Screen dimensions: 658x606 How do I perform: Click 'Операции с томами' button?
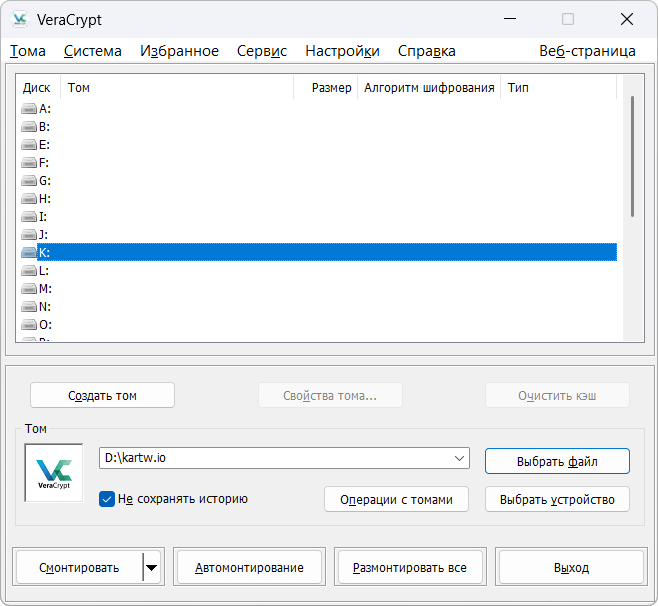point(396,499)
